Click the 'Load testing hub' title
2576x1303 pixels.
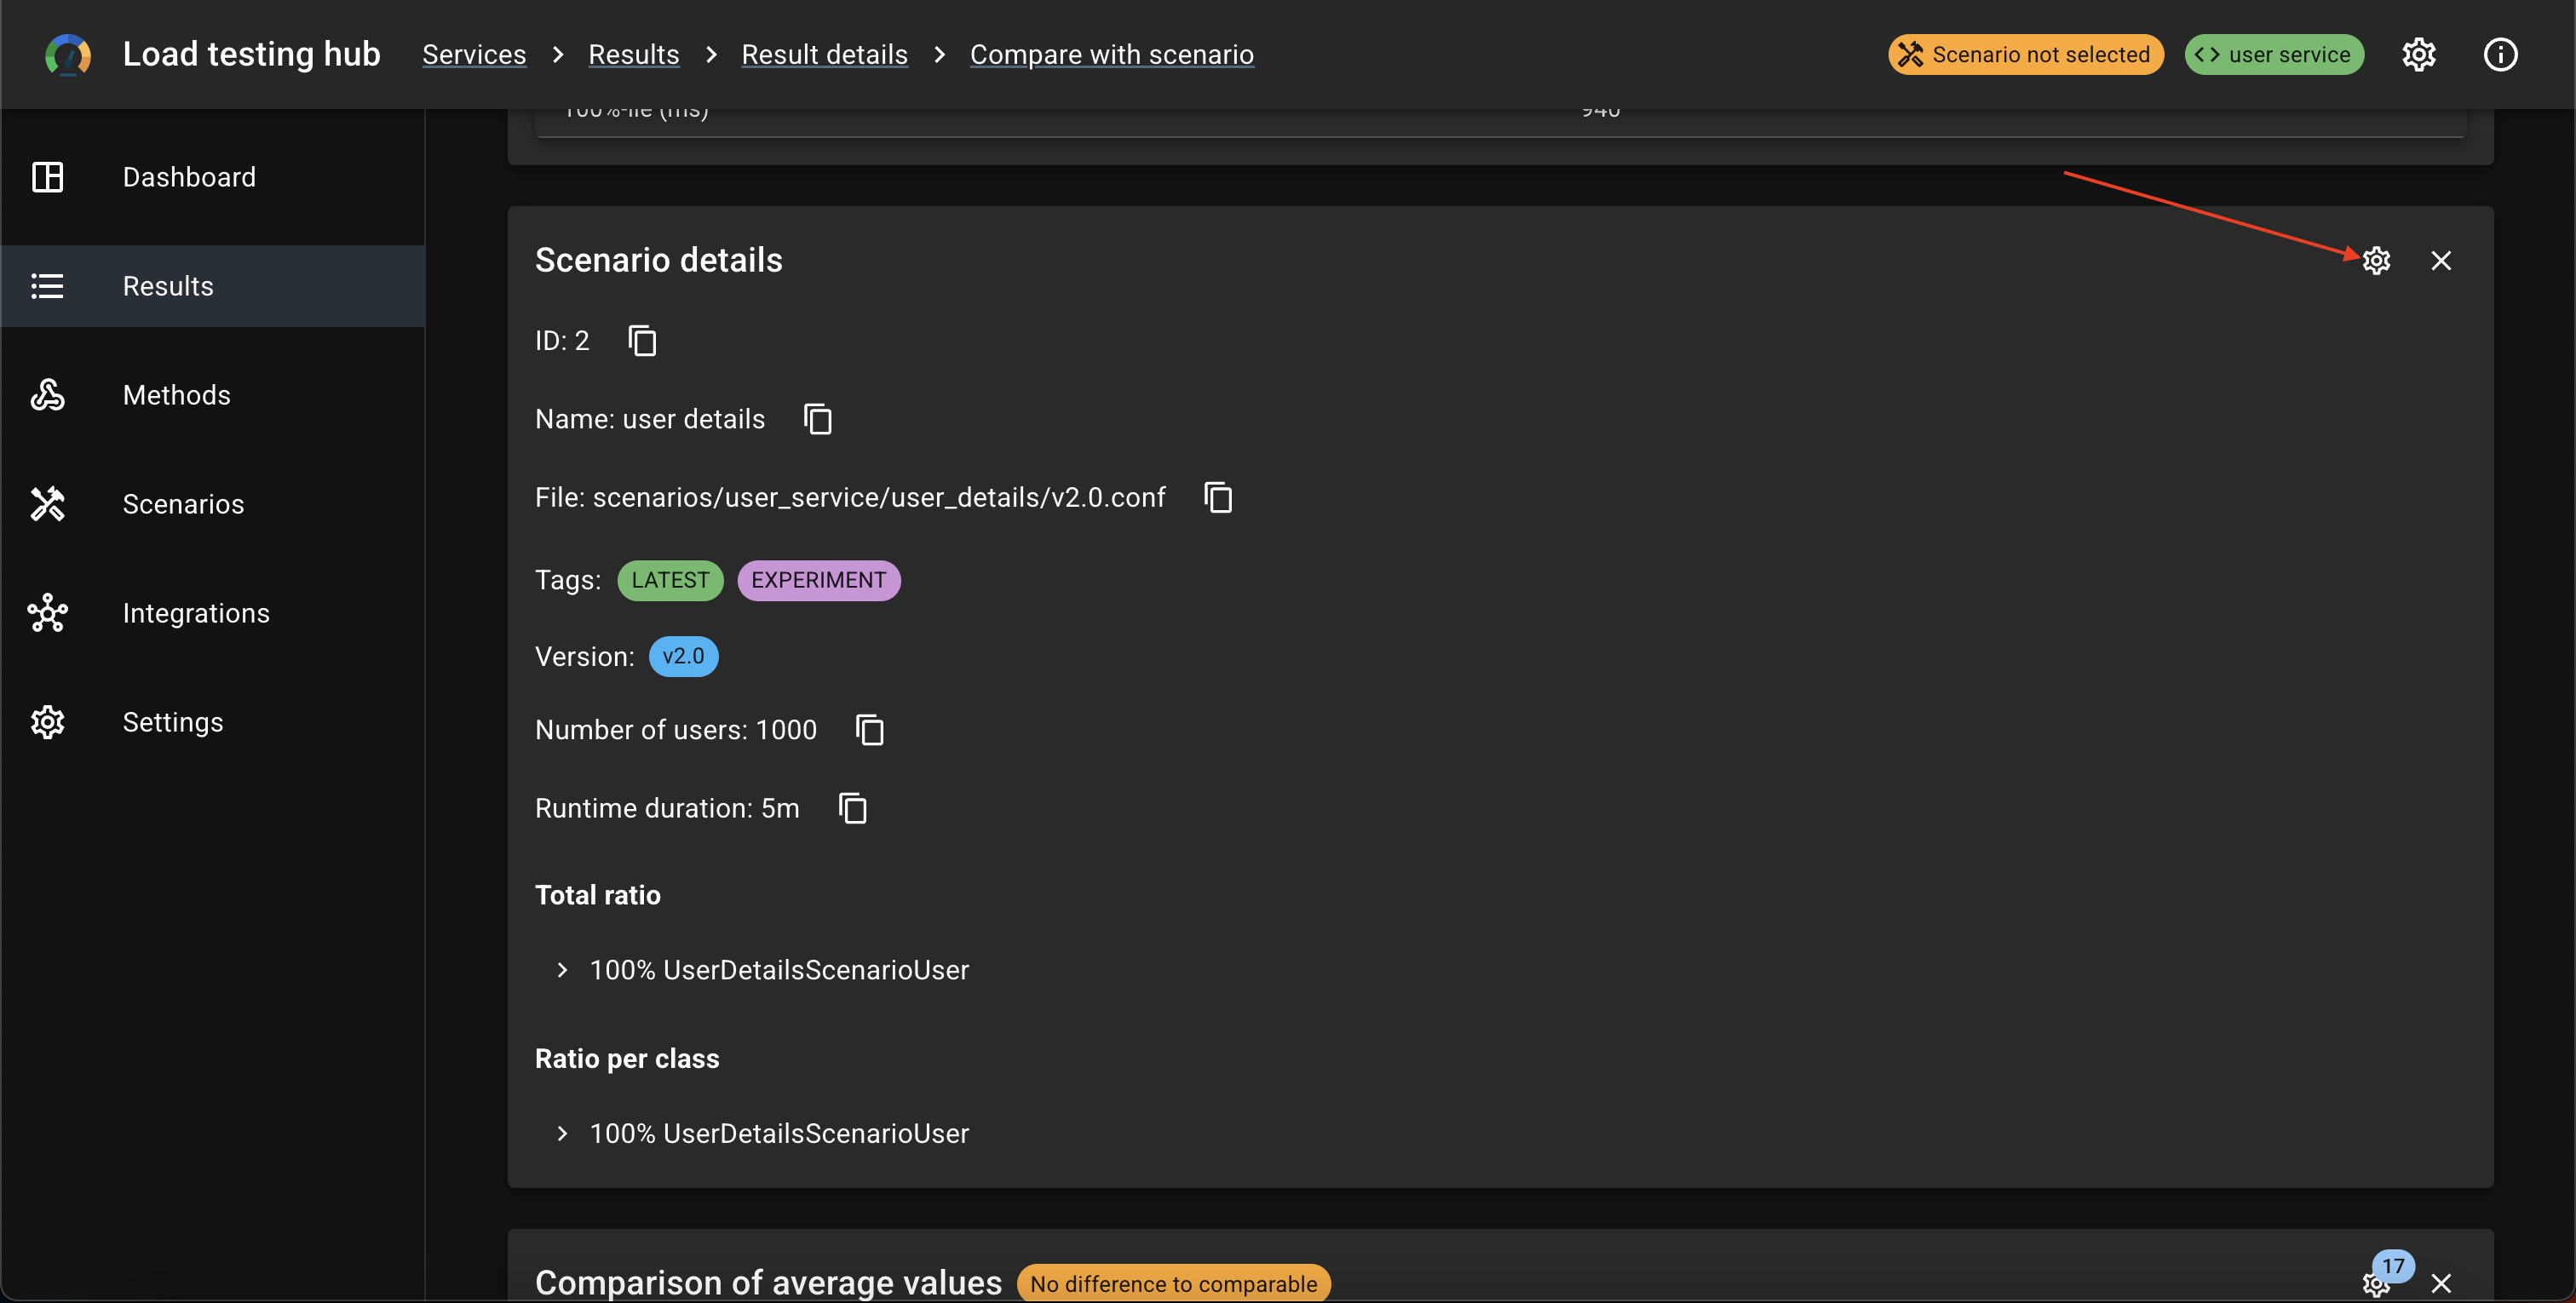tap(251, 54)
